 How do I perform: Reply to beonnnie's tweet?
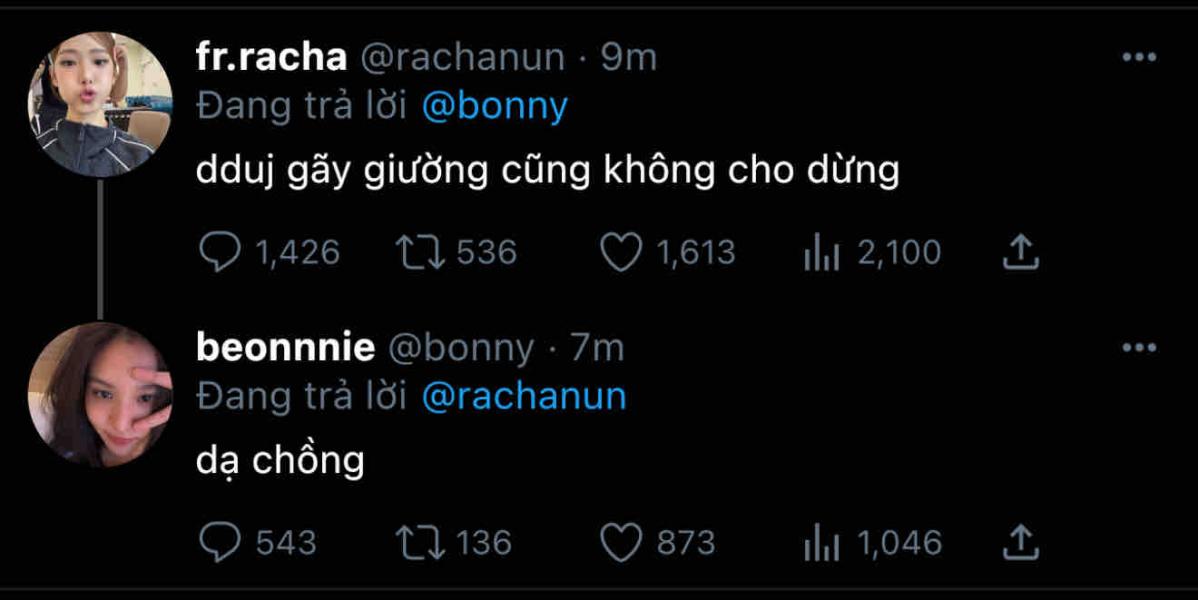click(x=218, y=543)
